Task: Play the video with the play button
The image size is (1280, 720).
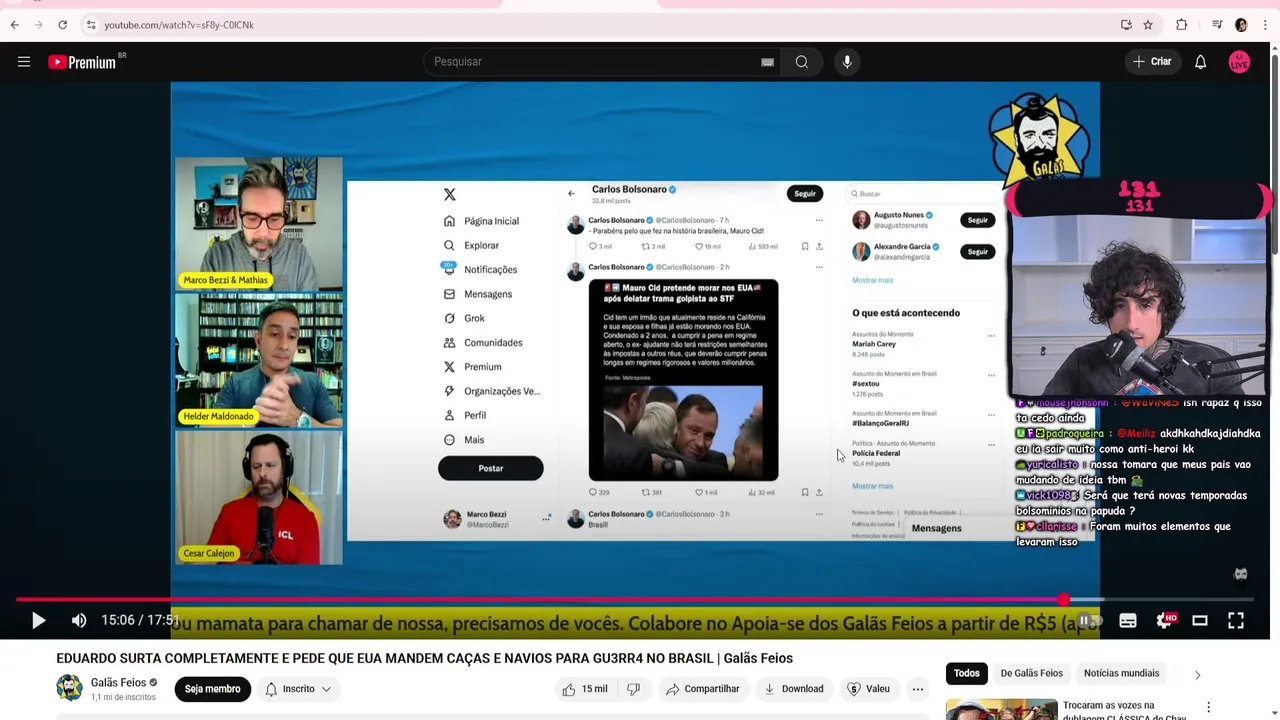Action: [38, 621]
